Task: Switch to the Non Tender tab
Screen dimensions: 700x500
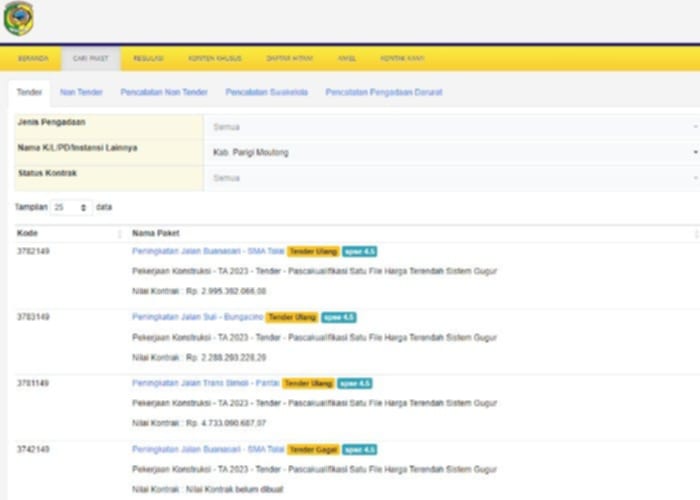Action: coord(81,92)
